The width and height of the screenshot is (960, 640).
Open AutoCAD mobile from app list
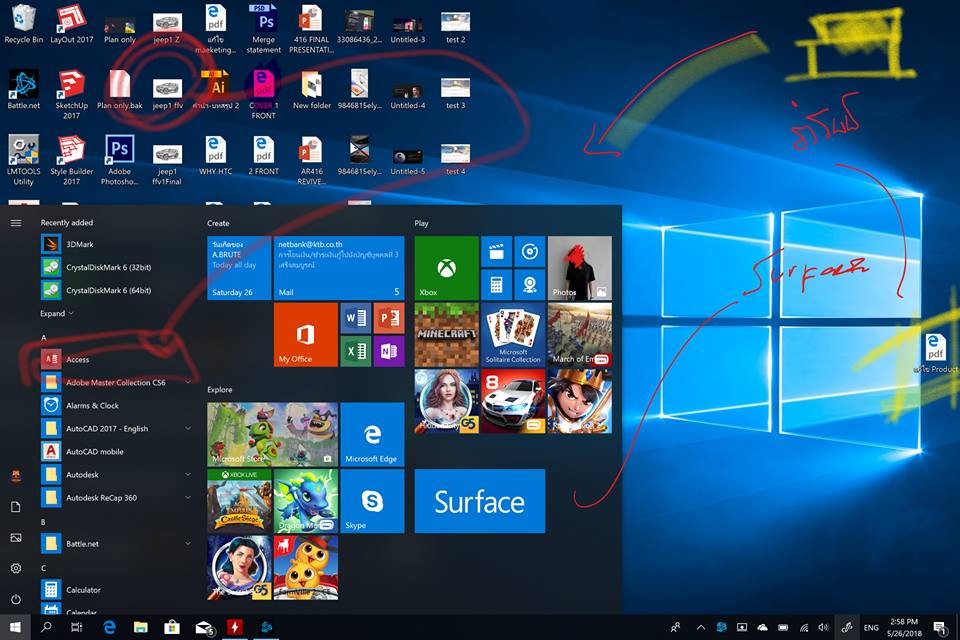point(116,451)
